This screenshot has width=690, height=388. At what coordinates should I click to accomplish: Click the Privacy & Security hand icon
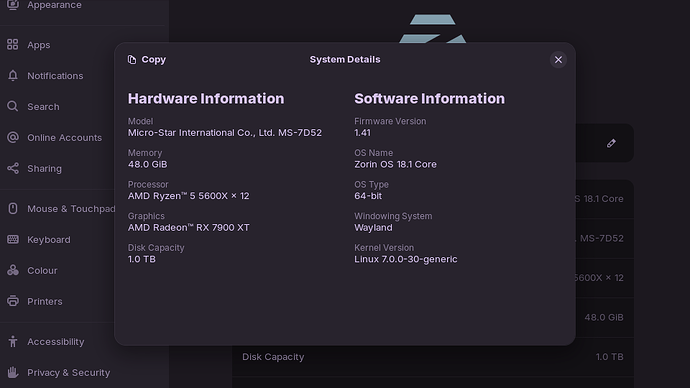click(x=13, y=372)
